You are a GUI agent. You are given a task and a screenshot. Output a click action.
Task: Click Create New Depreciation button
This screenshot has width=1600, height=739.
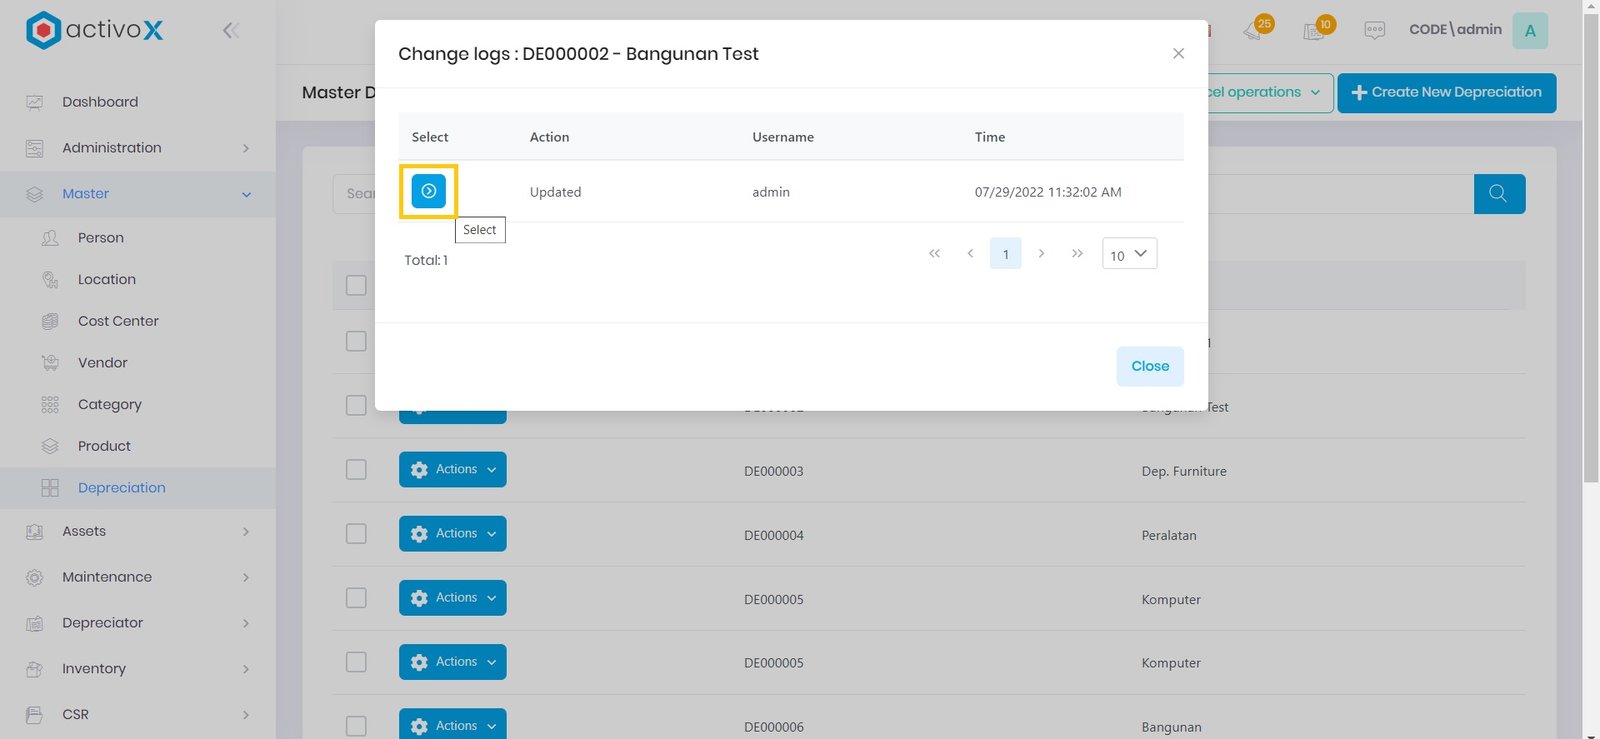[1446, 93]
